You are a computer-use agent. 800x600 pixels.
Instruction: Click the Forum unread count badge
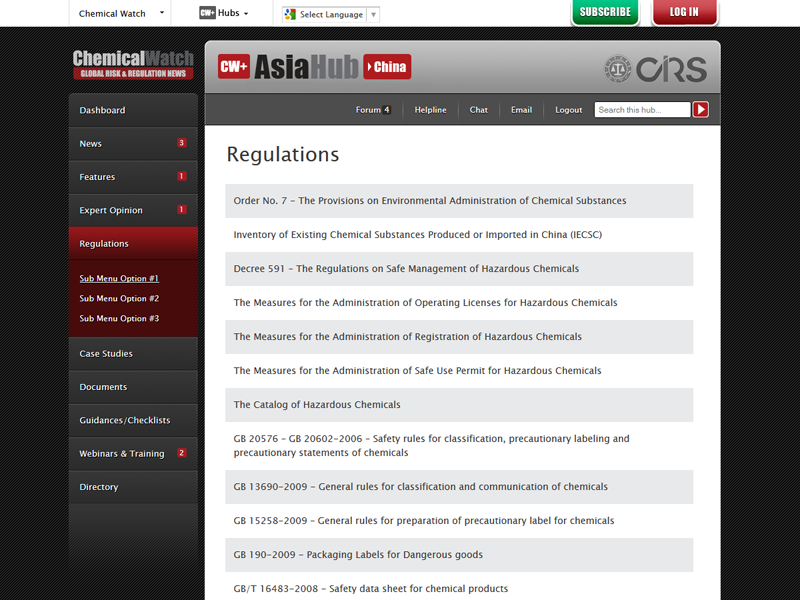pos(387,110)
